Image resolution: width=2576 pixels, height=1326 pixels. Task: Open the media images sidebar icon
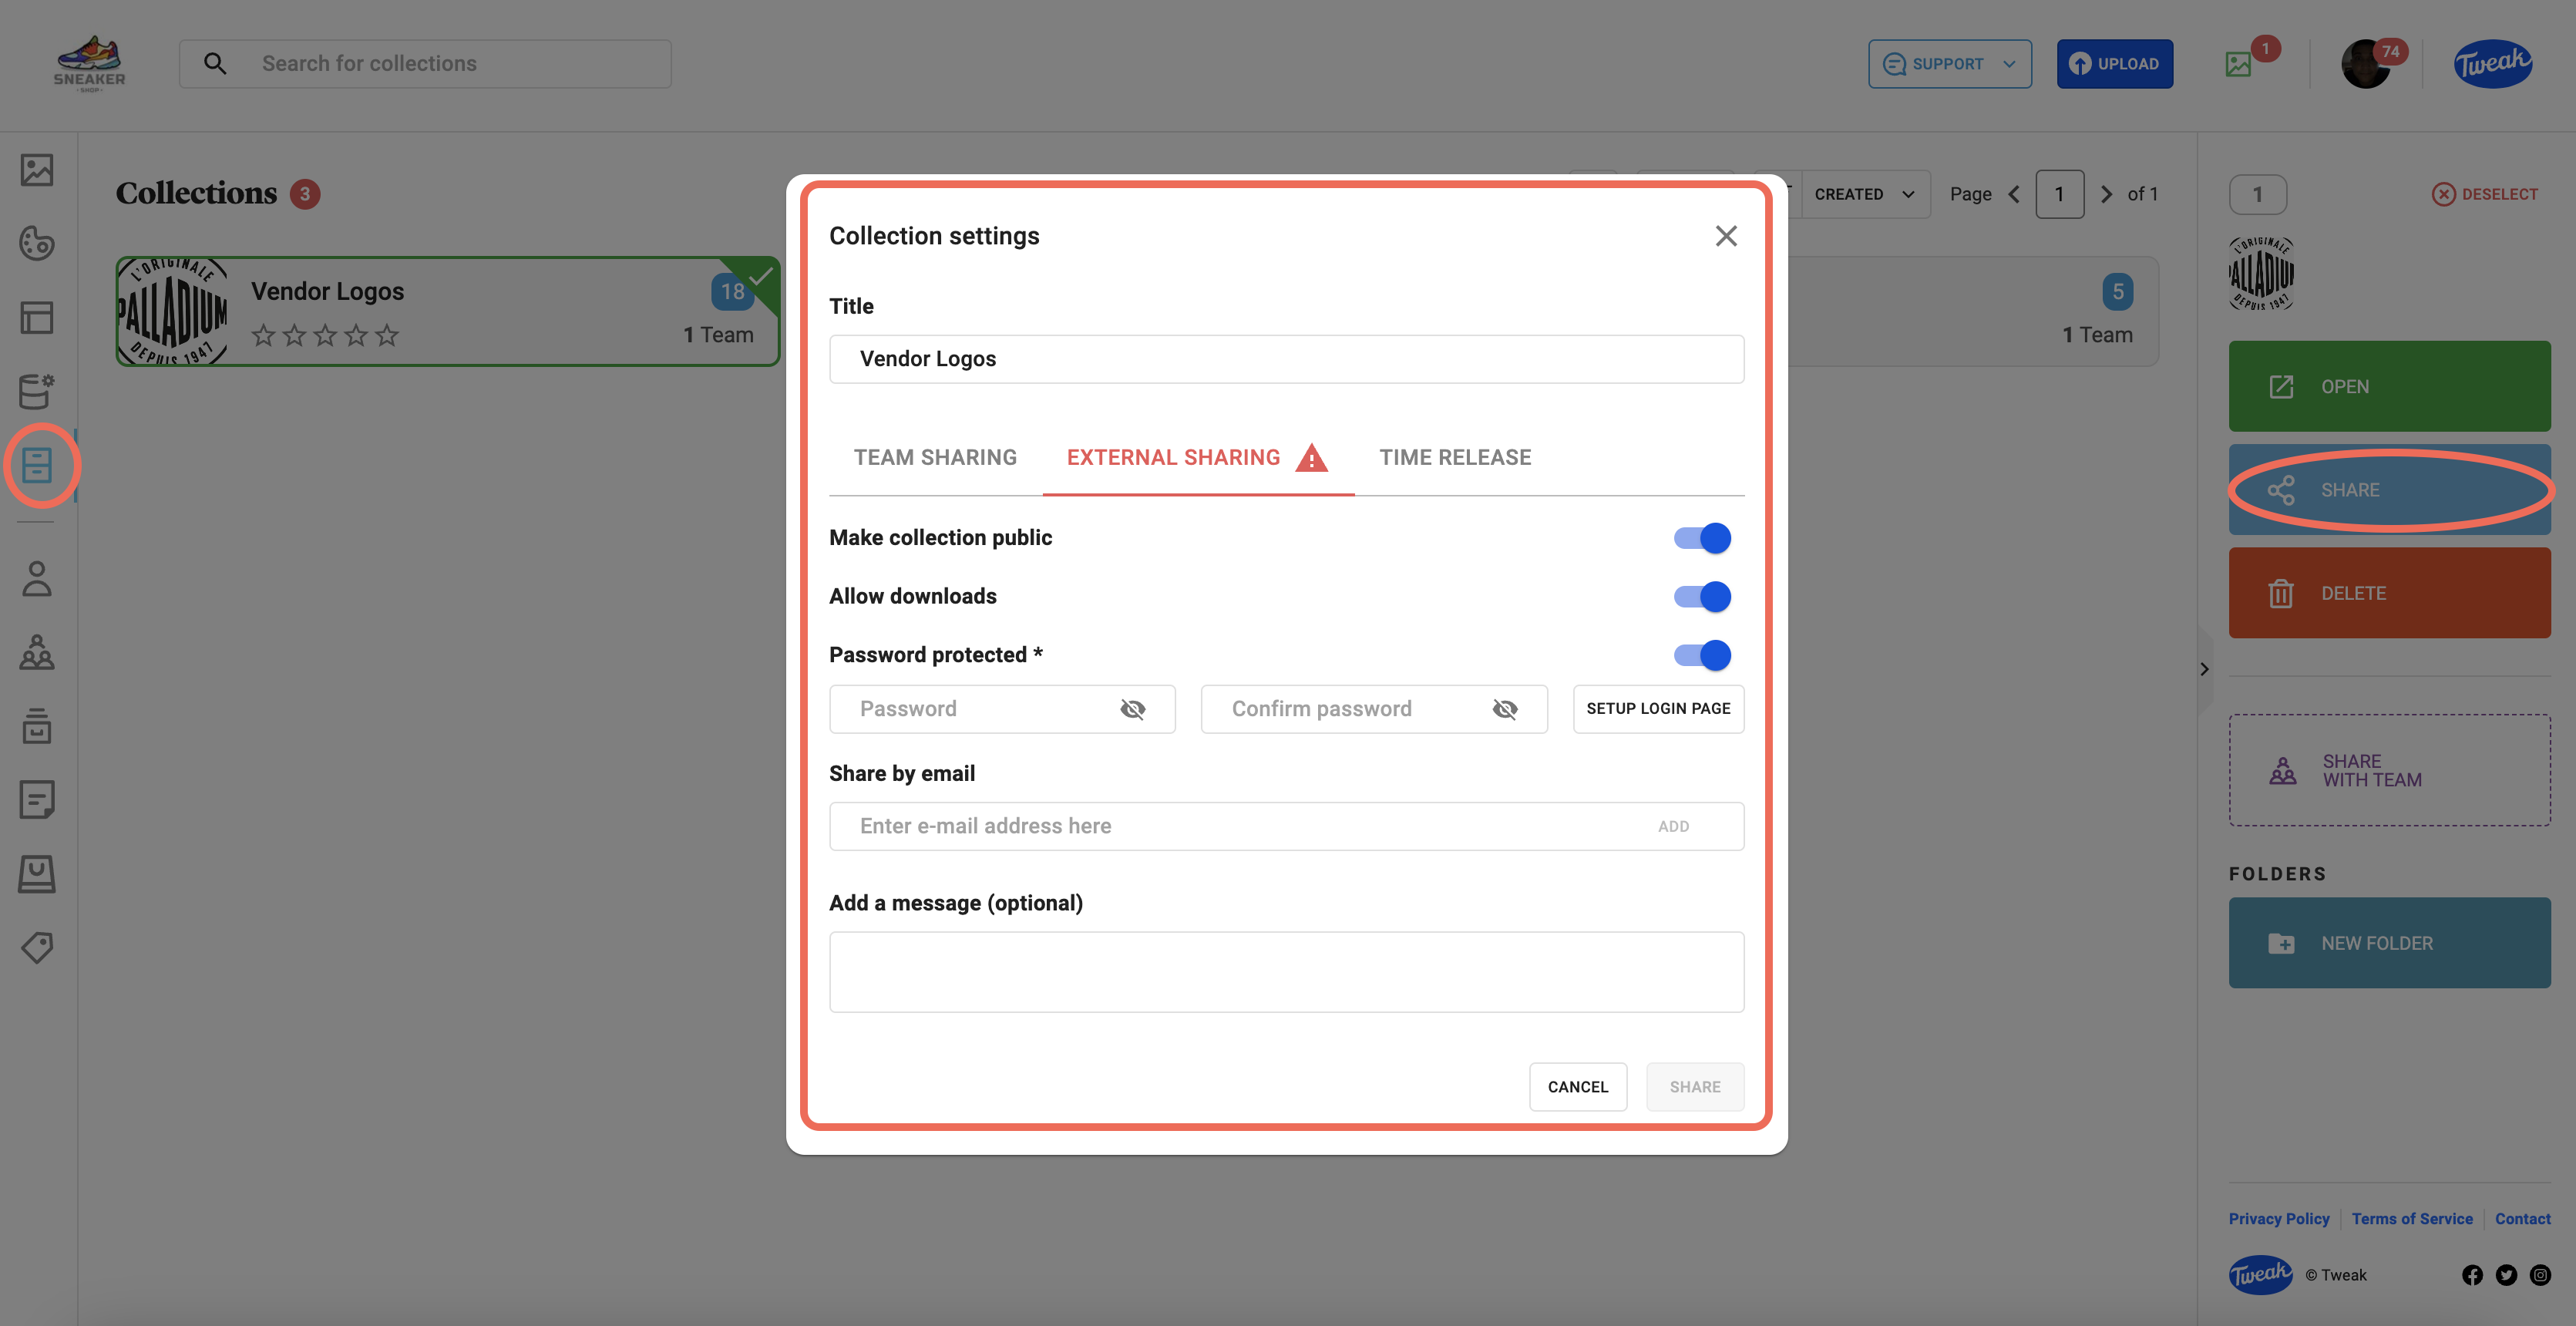(37, 170)
